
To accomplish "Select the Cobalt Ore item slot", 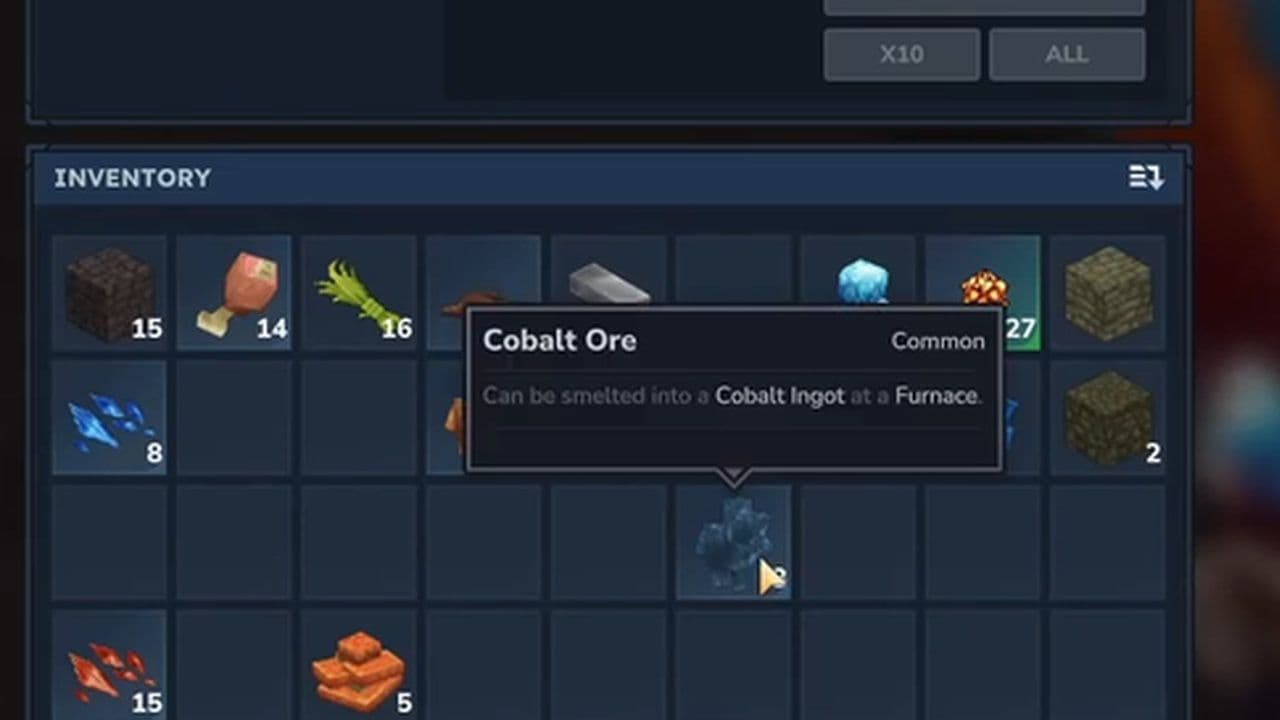I will coord(733,543).
